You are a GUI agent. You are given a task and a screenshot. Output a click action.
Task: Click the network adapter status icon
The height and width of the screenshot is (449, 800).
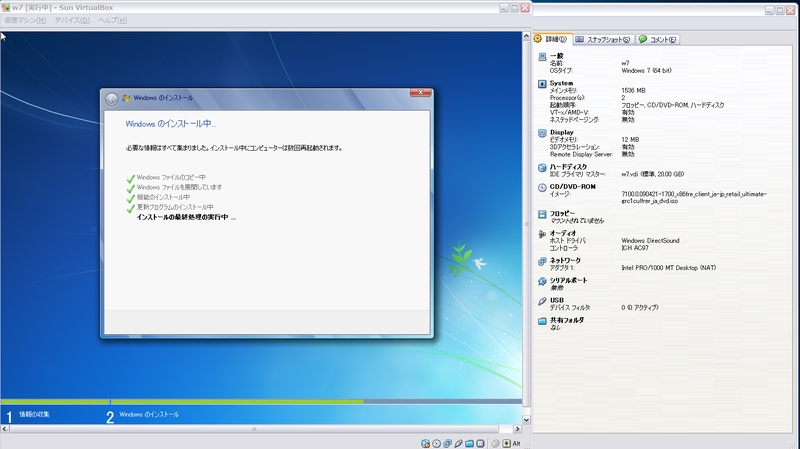[447, 443]
